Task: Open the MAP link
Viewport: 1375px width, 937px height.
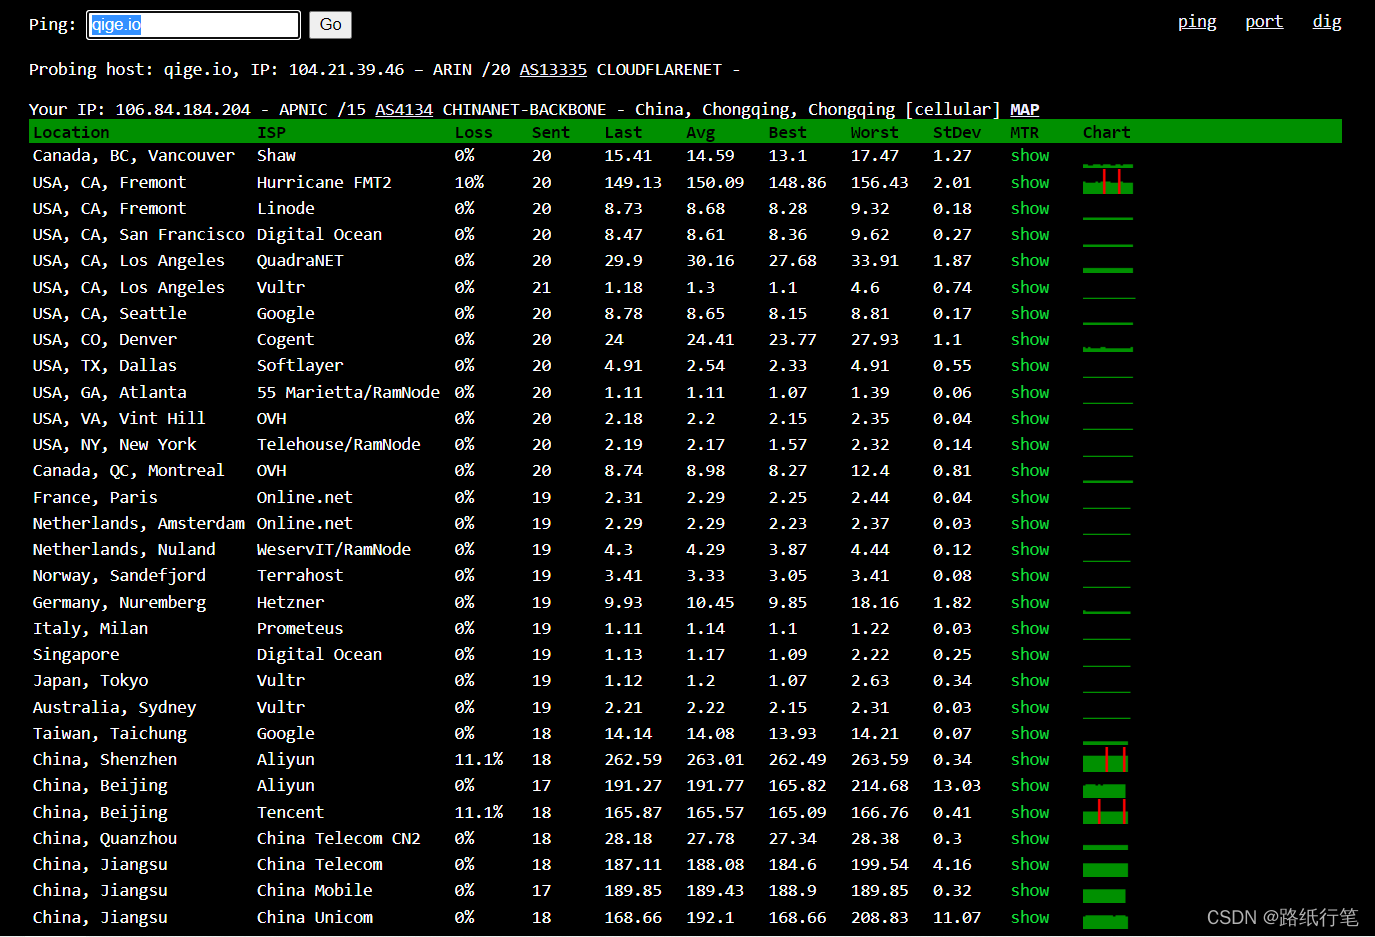Action: pyautogui.click(x=1024, y=110)
